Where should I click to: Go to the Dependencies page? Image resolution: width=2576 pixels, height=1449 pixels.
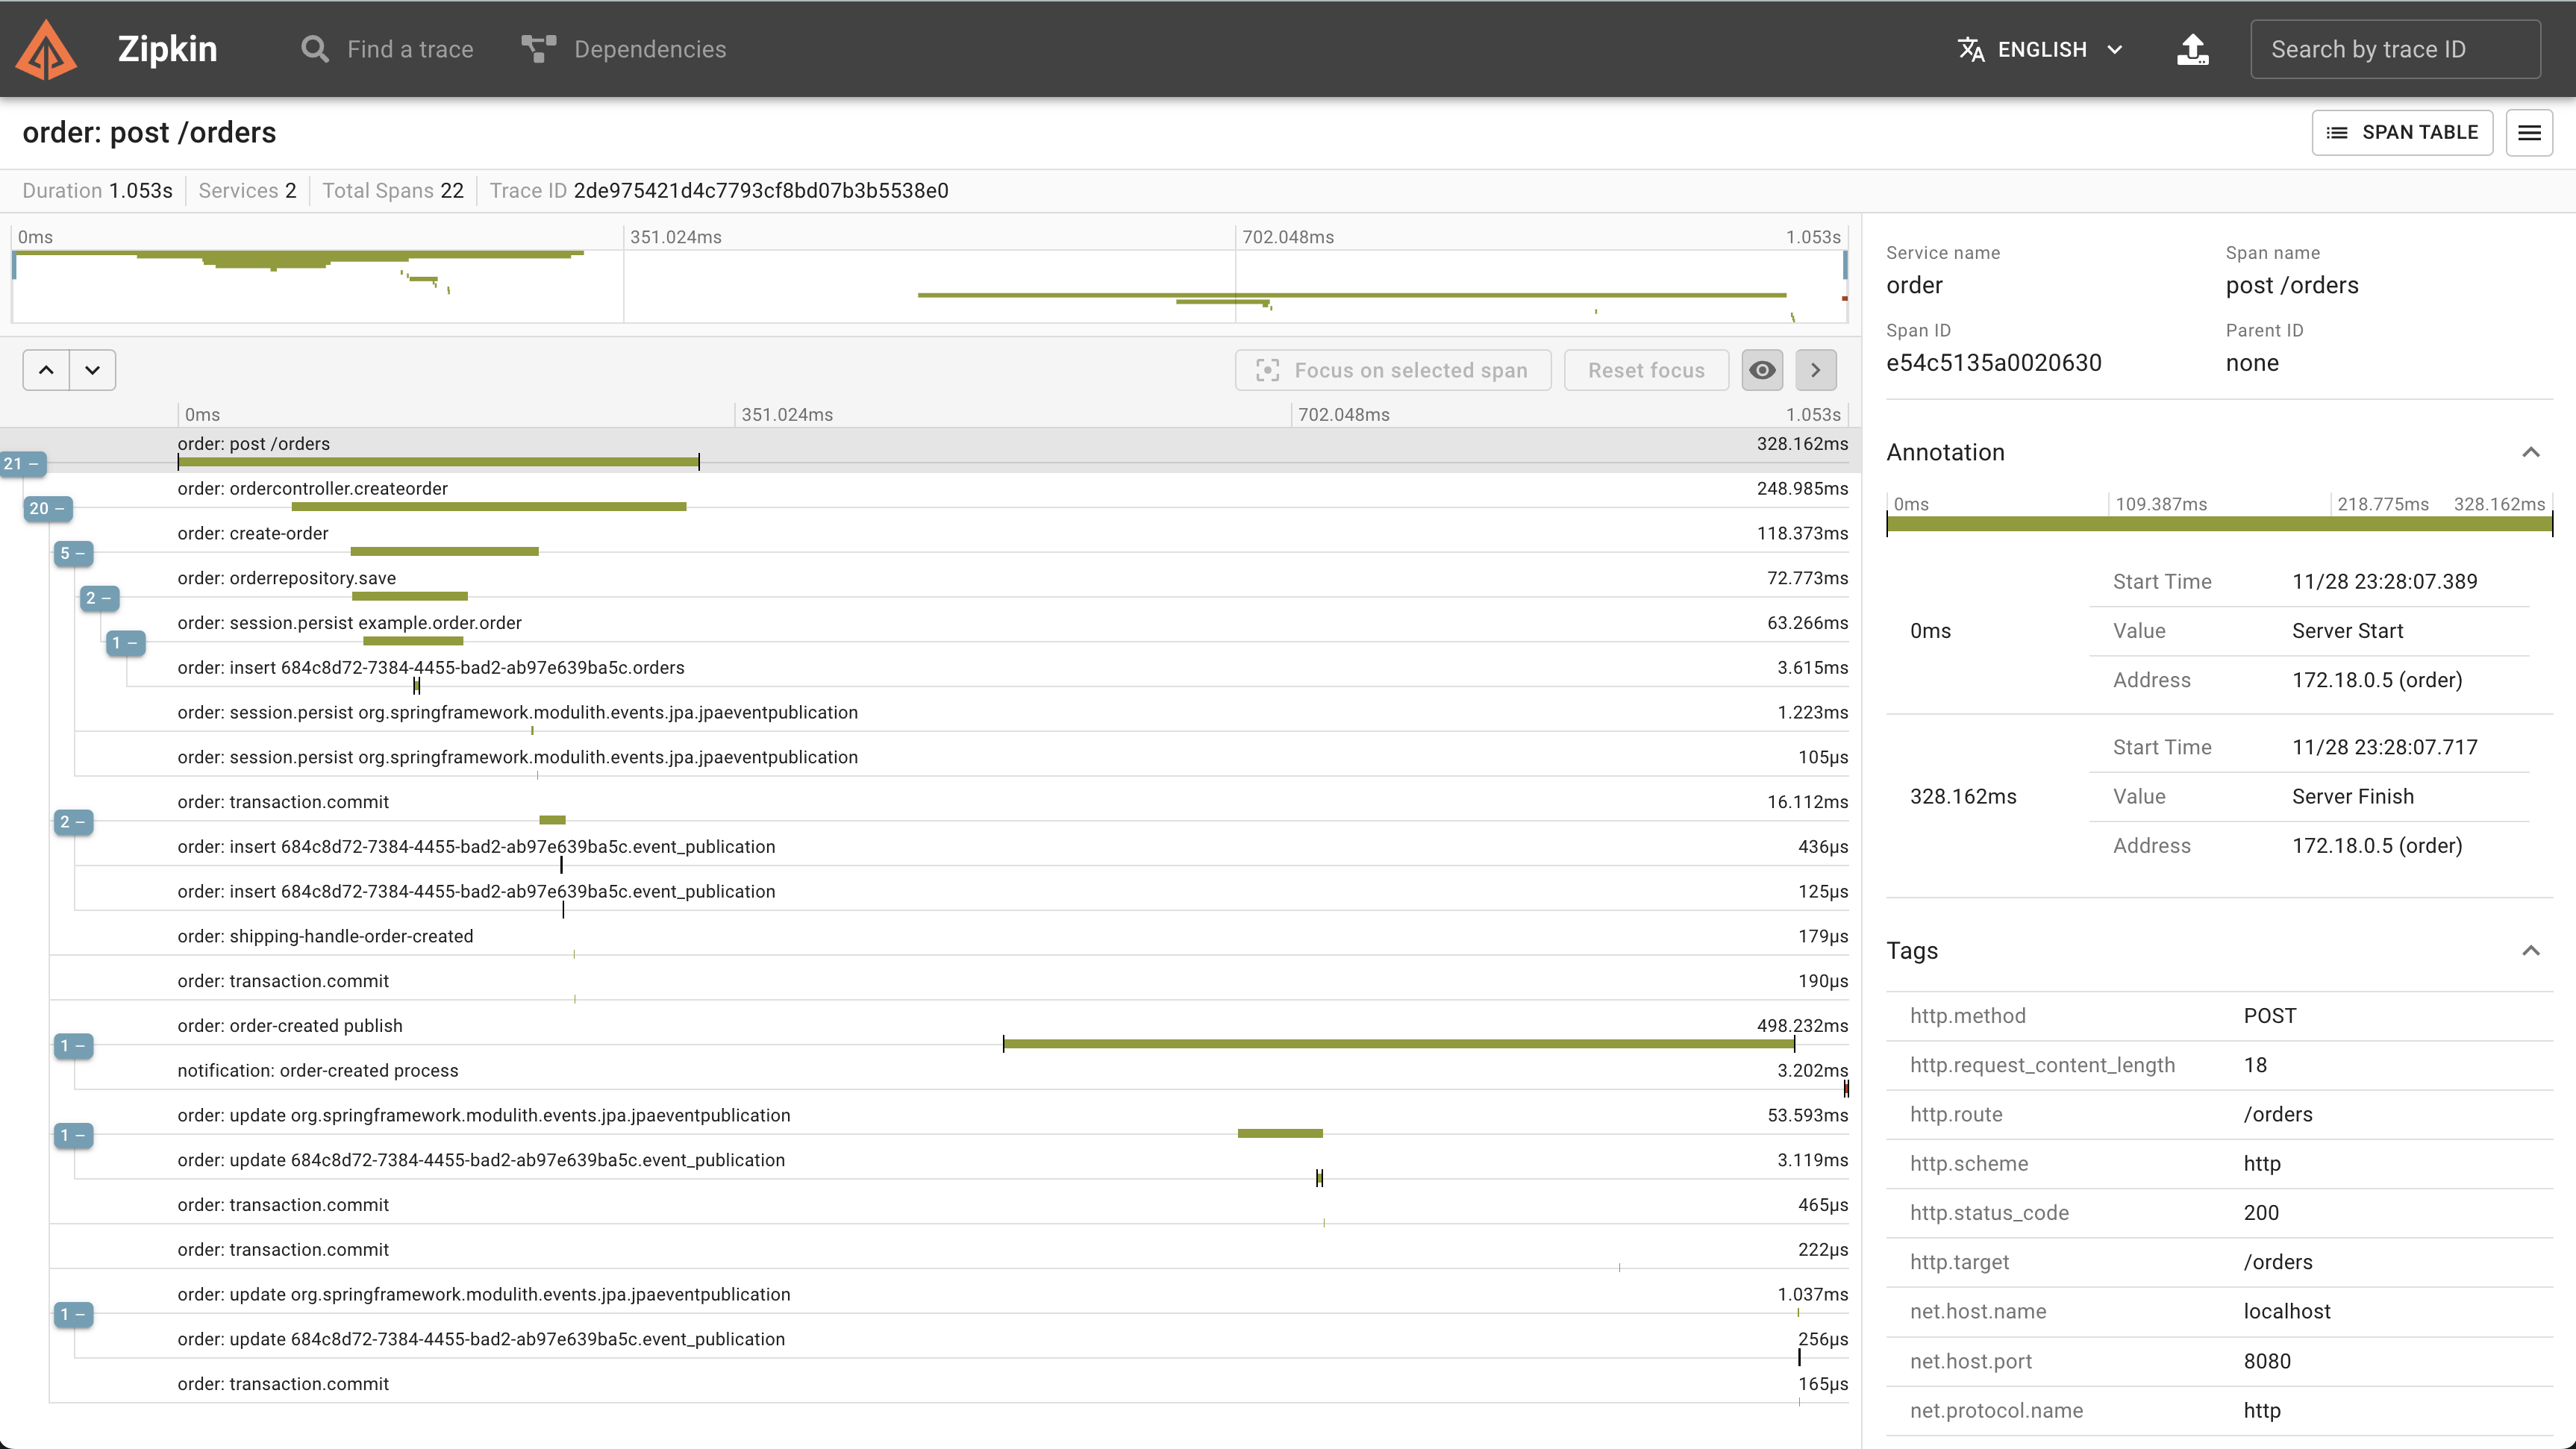(624, 50)
